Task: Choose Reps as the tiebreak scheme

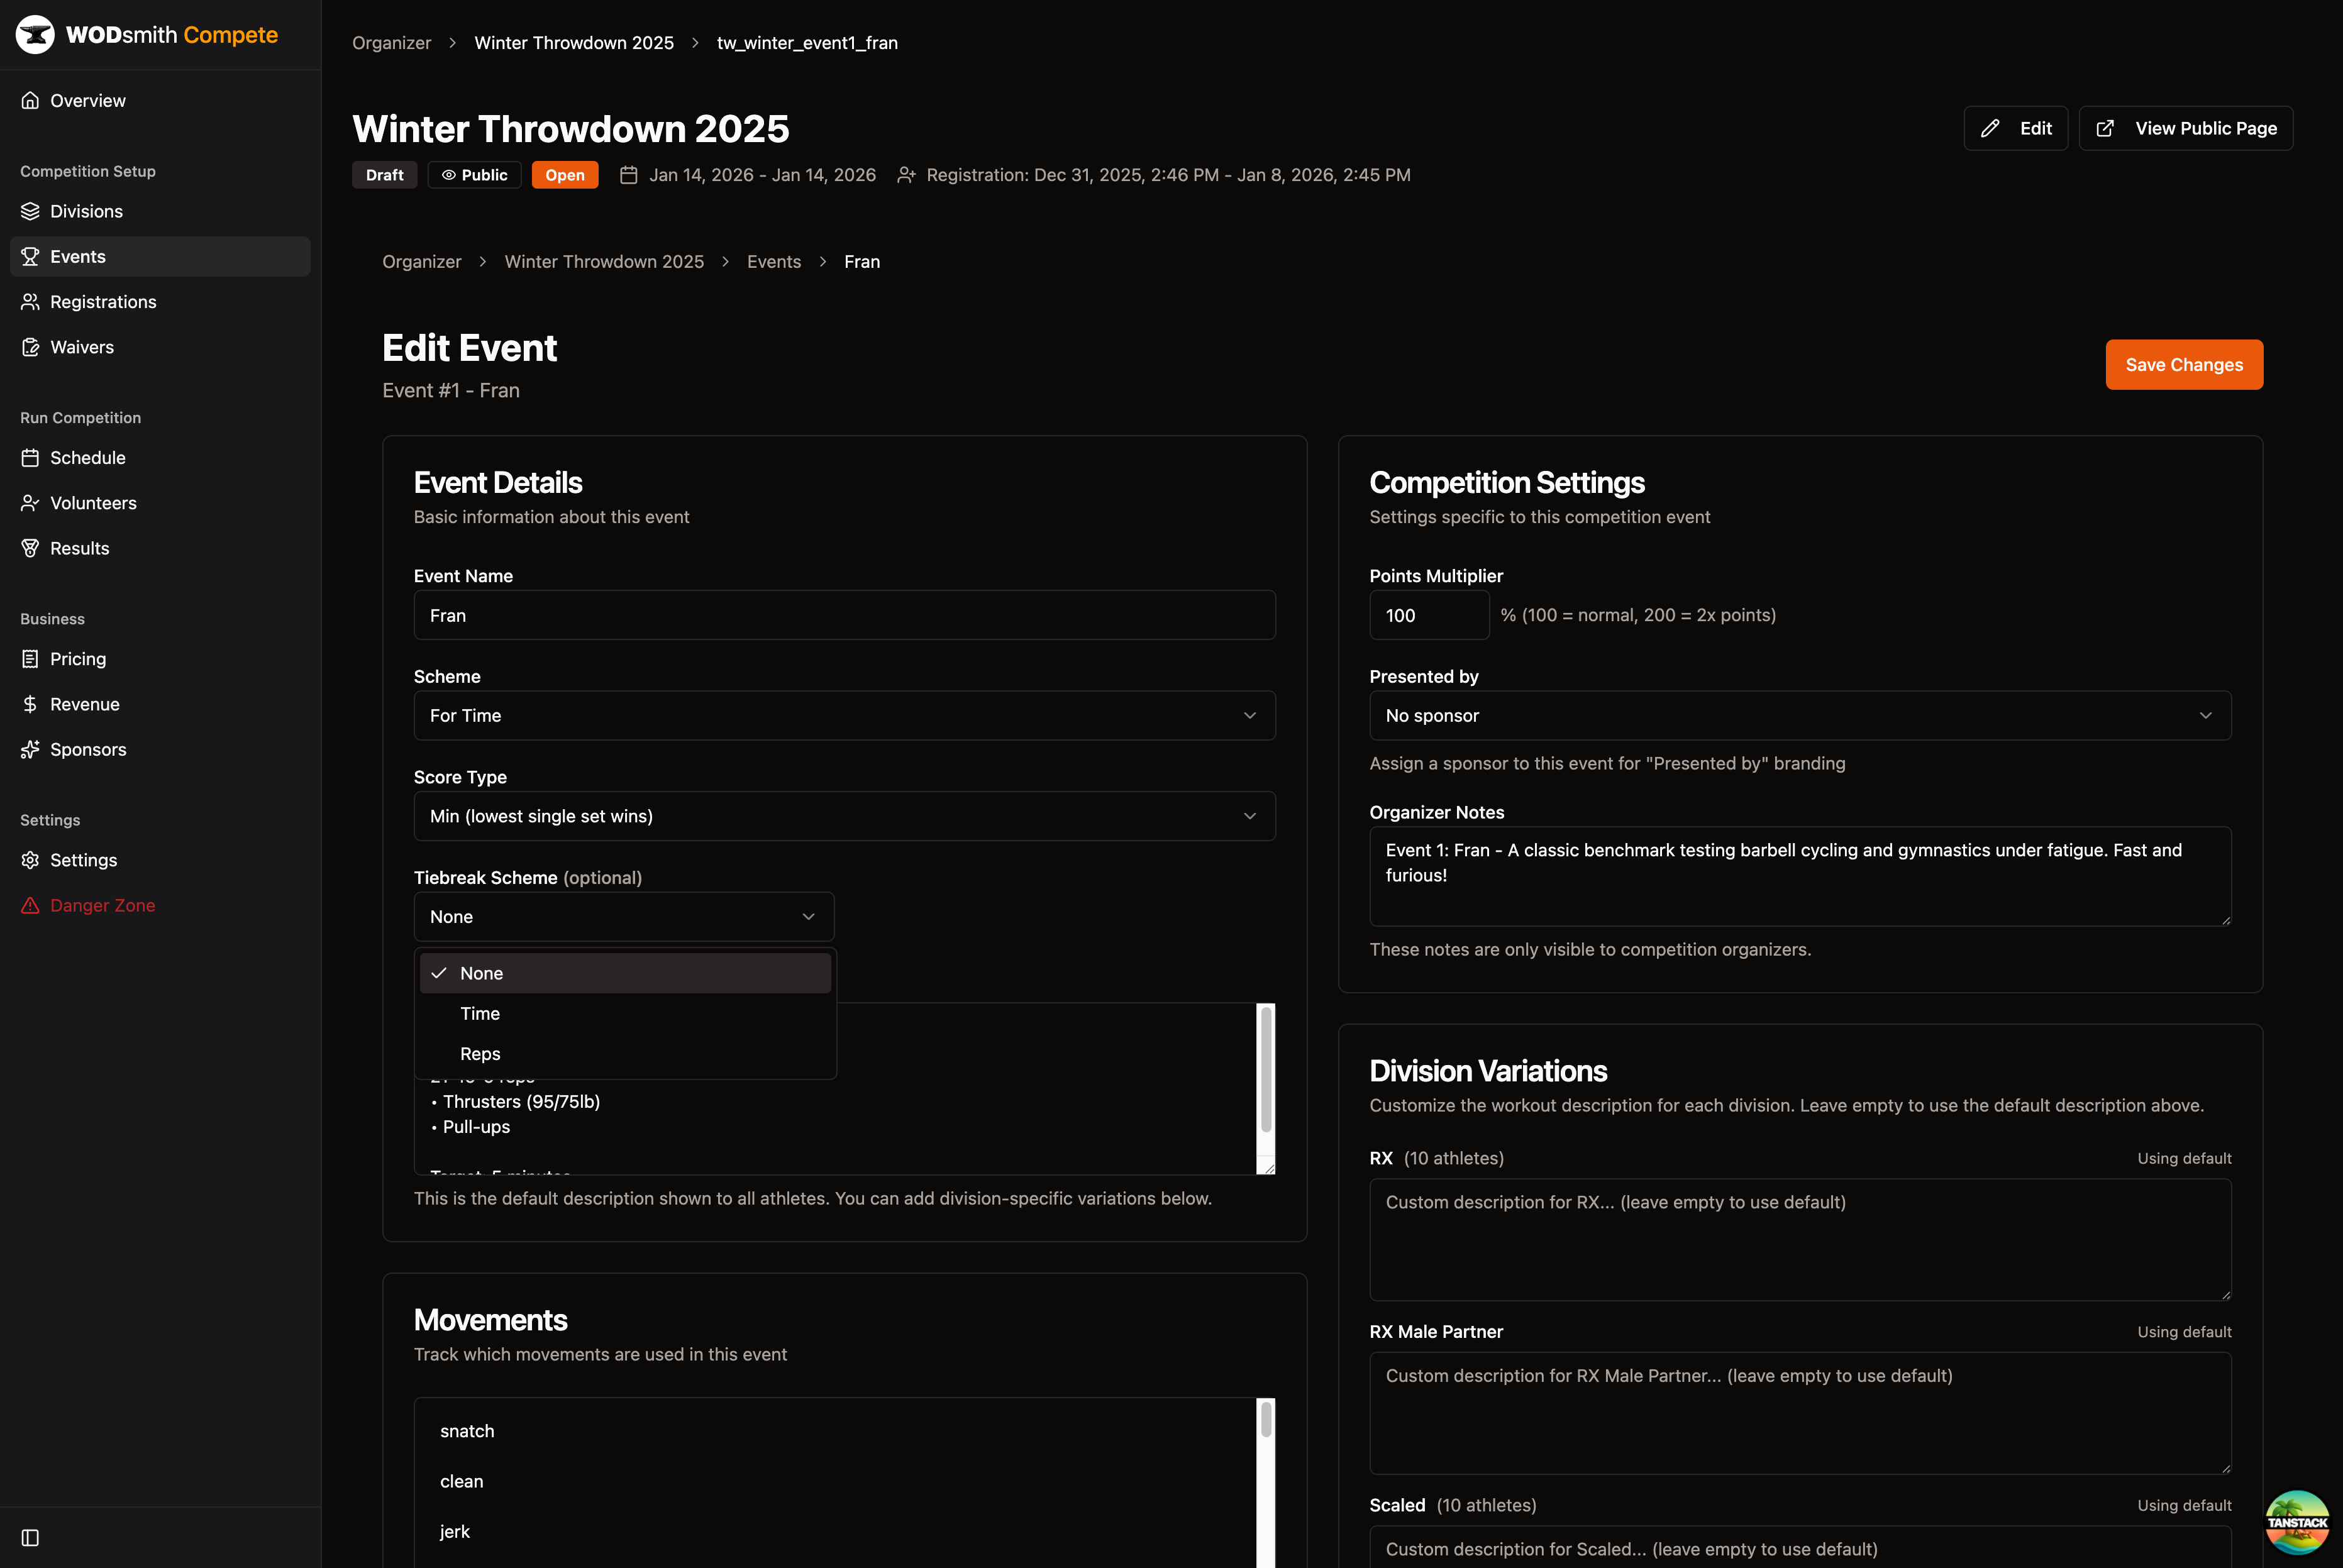Action: pyautogui.click(x=625, y=1053)
